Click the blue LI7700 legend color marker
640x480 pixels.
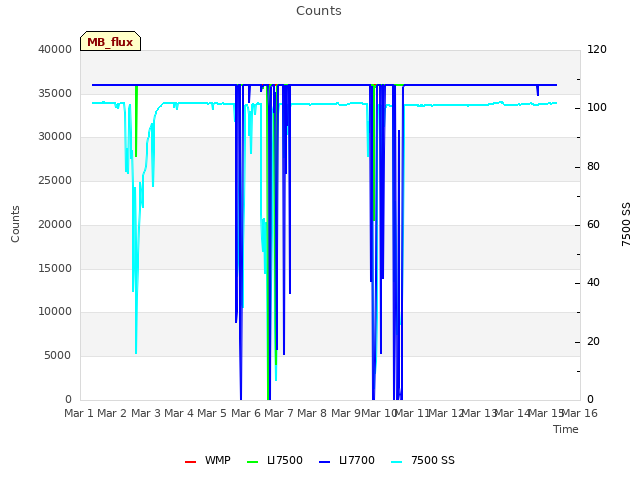(x=324, y=462)
